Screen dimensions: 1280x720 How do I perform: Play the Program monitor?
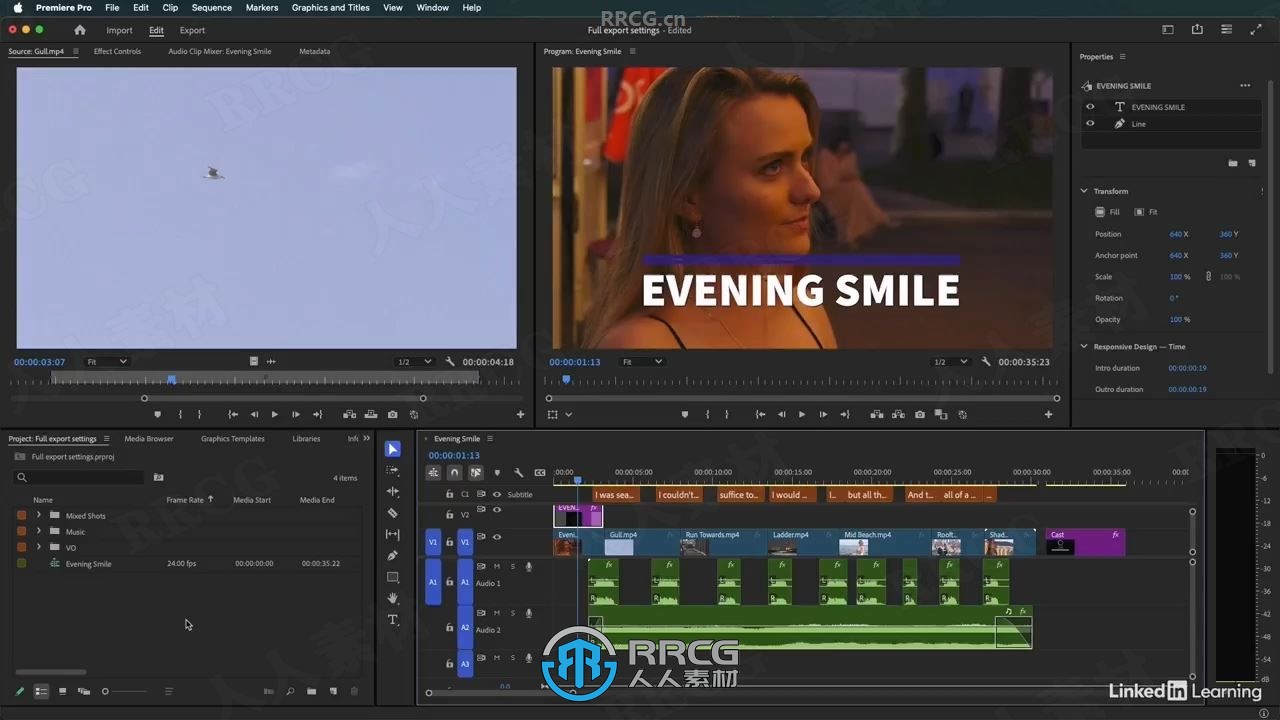coord(801,414)
